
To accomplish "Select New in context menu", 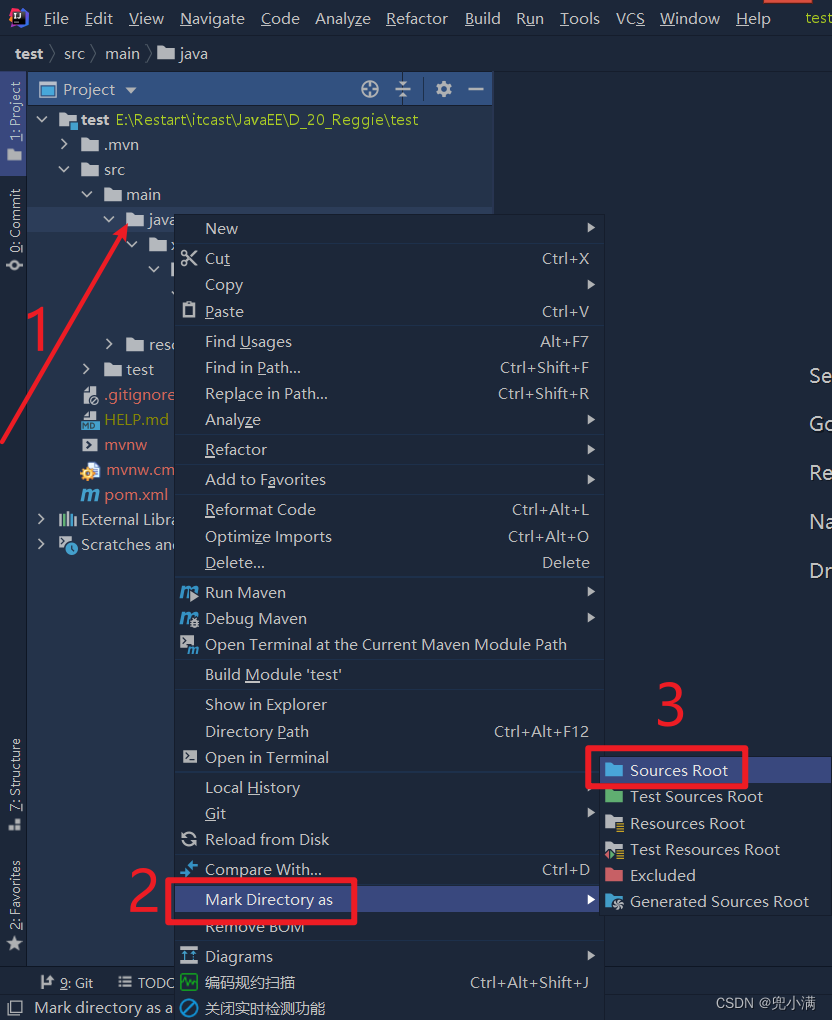I will (389, 228).
